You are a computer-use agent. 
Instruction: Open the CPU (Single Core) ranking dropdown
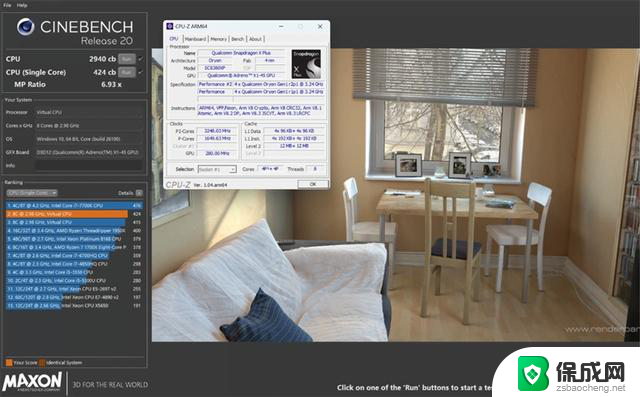click(31, 193)
